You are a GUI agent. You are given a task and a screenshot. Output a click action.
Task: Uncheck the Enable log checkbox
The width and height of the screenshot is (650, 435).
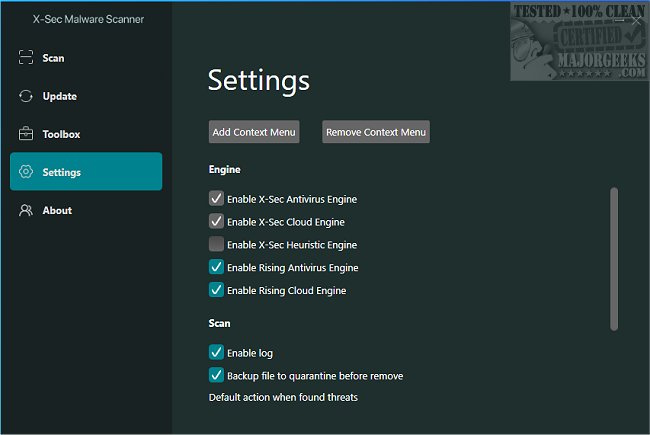[216, 352]
